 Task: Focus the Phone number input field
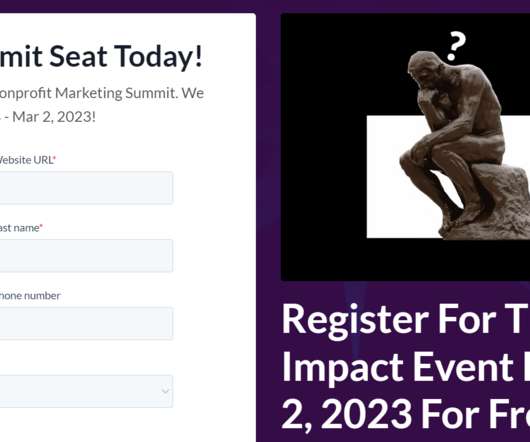click(86, 323)
